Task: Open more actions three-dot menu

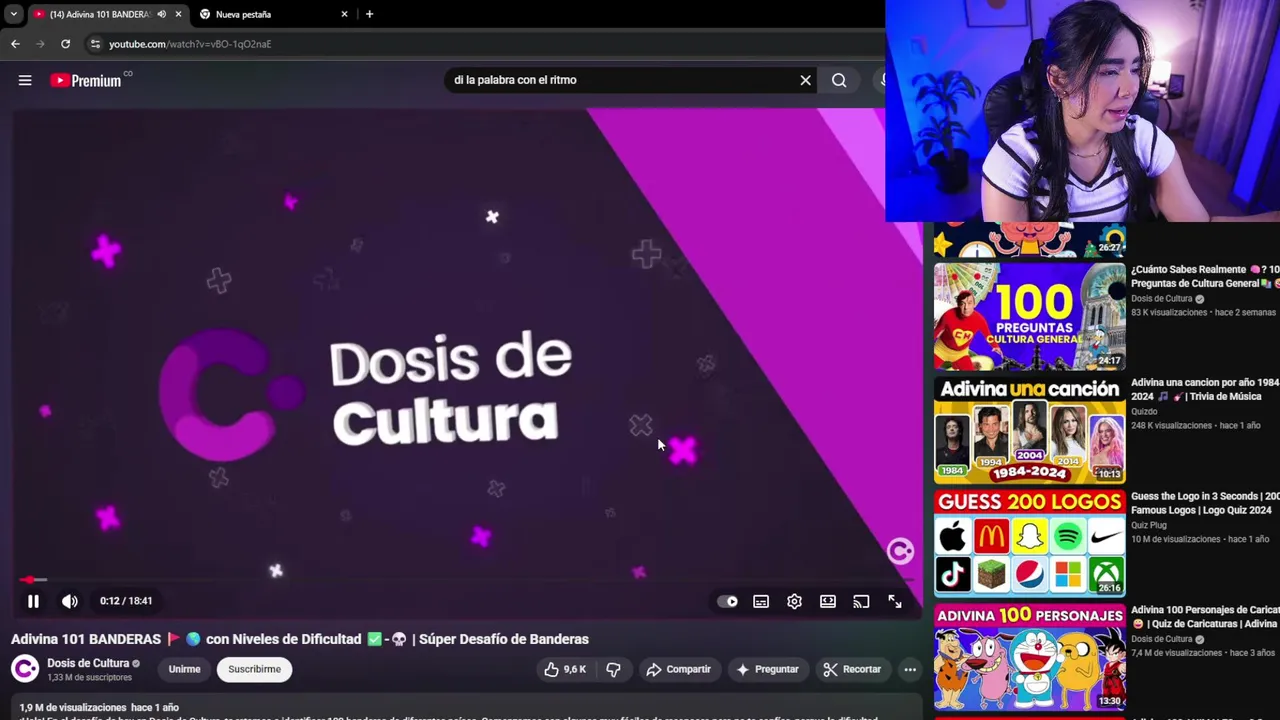Action: pos(910,669)
